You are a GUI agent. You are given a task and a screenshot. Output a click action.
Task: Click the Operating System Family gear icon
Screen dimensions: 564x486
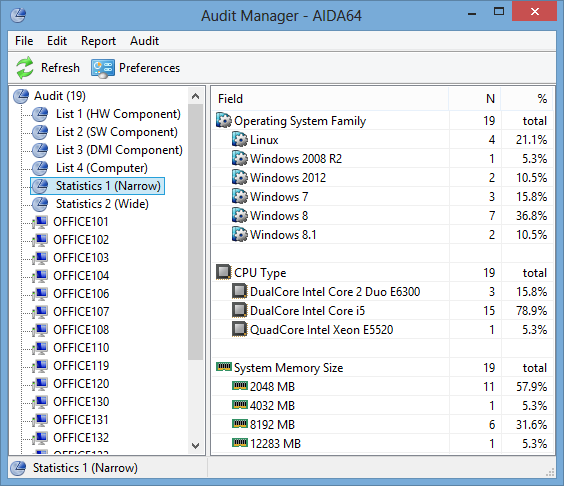pyautogui.click(x=224, y=121)
